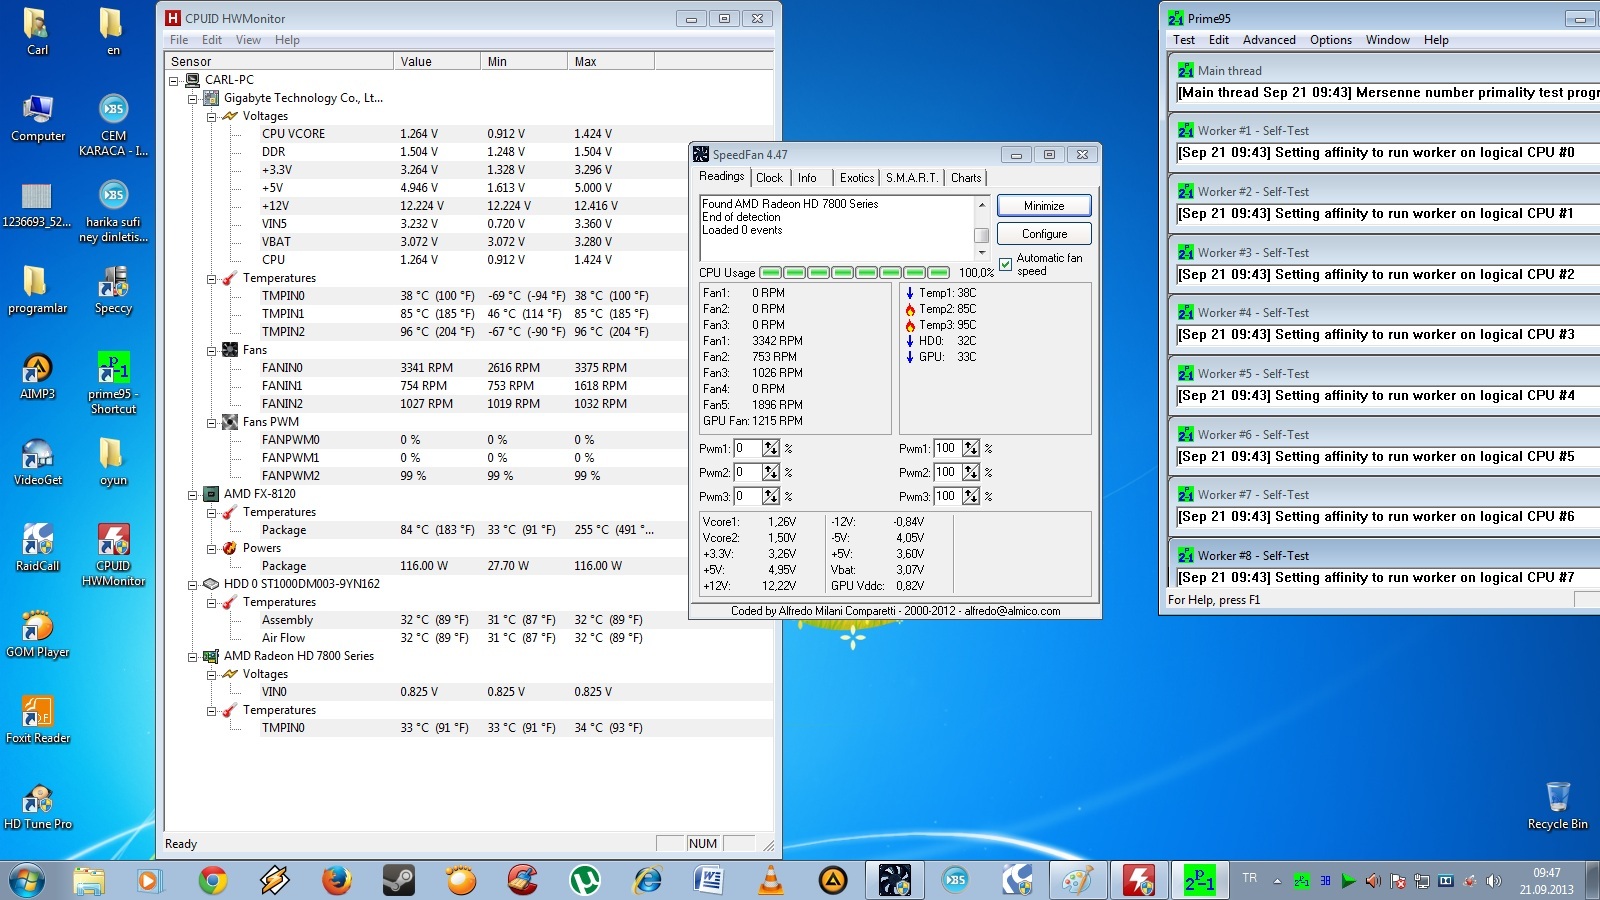The image size is (1600, 900).
Task: Click the Minimize button in SpeedFan
Action: (1044, 206)
